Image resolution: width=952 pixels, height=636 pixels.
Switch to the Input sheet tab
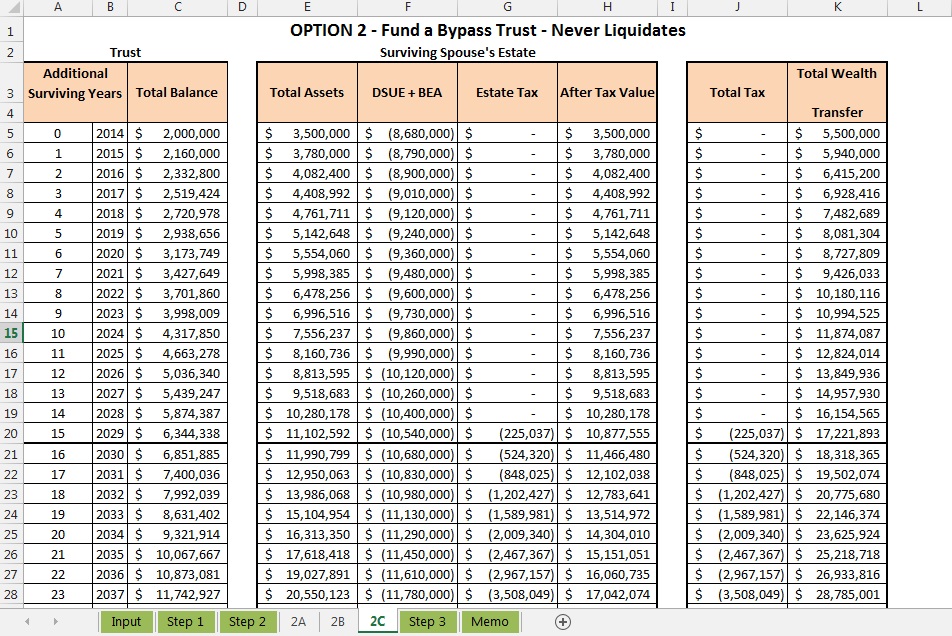pyautogui.click(x=126, y=622)
